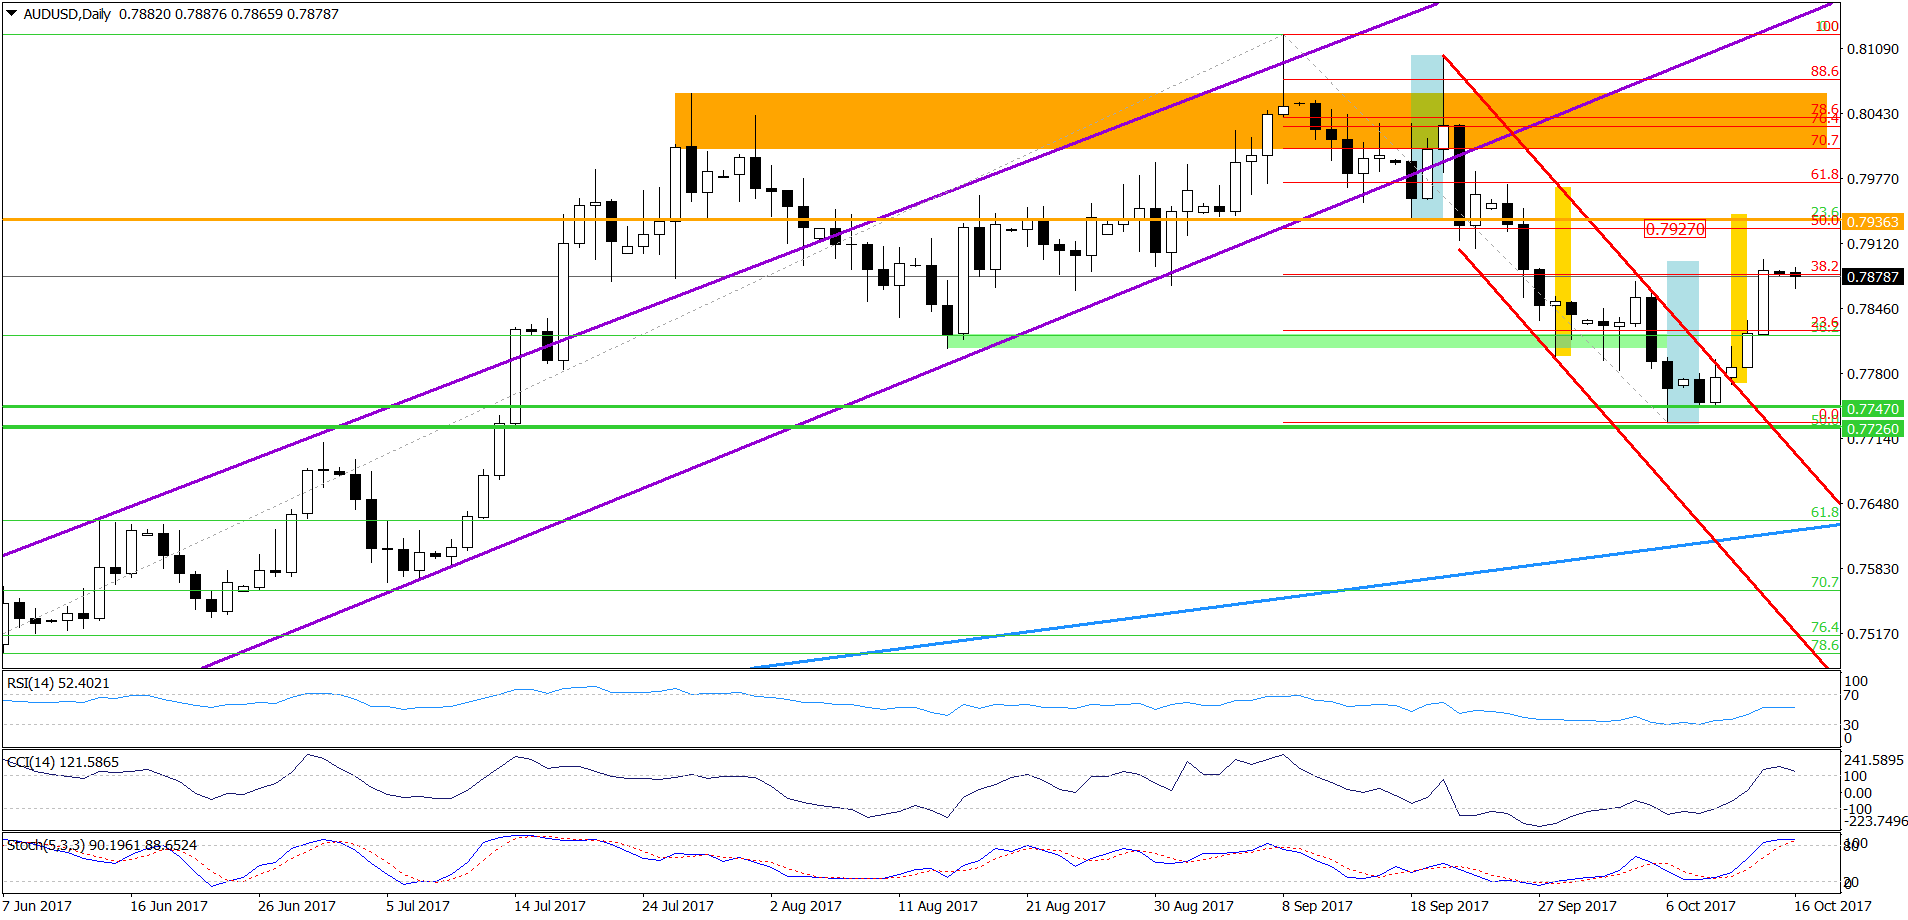This screenshot has height=920, width=1908.
Task: Click the 2 Aug 2017 date label
Action: 806,906
